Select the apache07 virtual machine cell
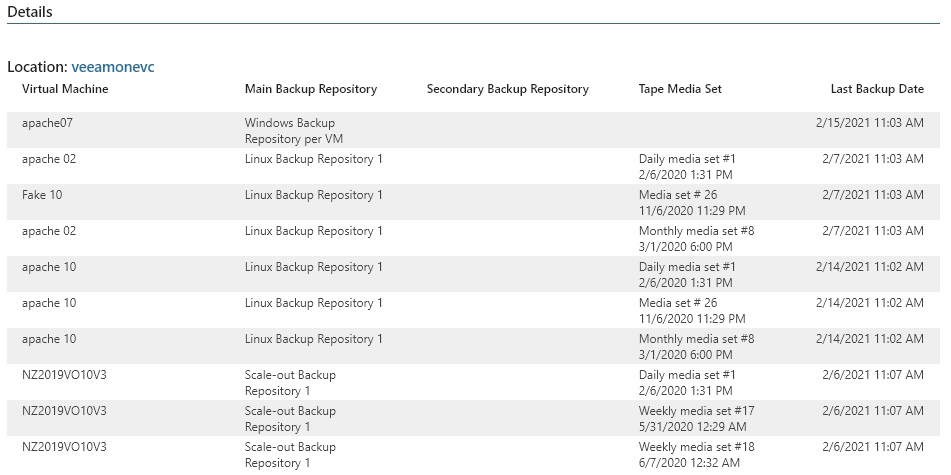The width and height of the screenshot is (951, 475). click(47, 123)
